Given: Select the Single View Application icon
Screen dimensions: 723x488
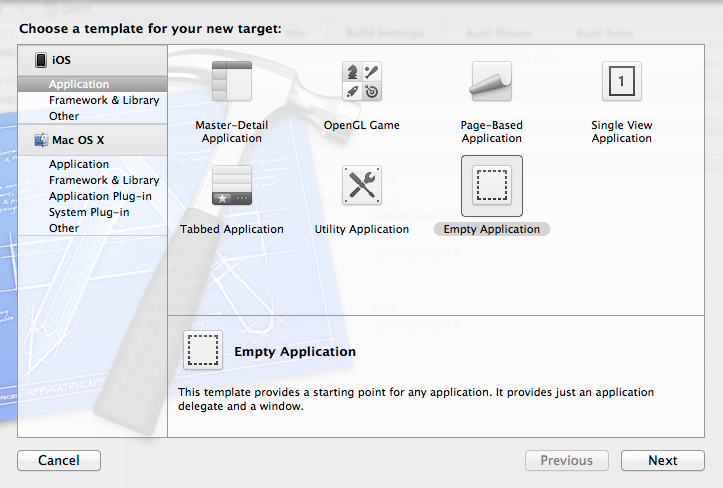Looking at the screenshot, I should point(622,81).
